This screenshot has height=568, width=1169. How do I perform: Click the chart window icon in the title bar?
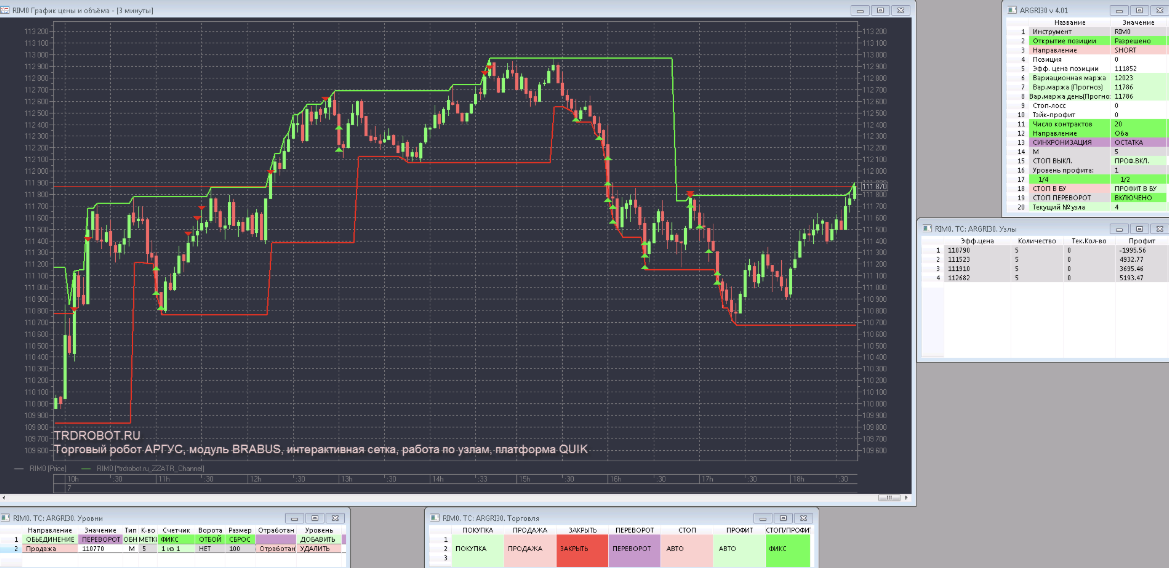click(x=7, y=10)
